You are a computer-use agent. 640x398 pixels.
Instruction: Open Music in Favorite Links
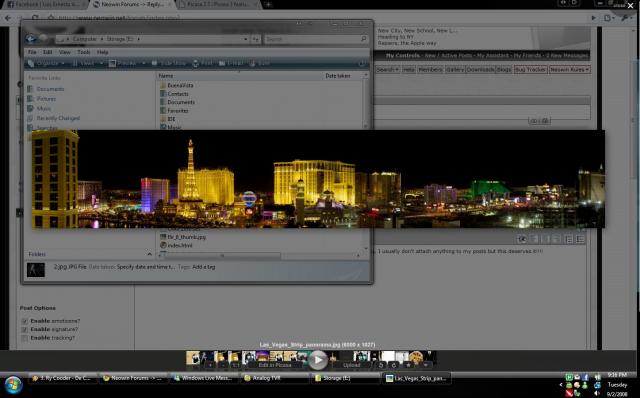39,109
